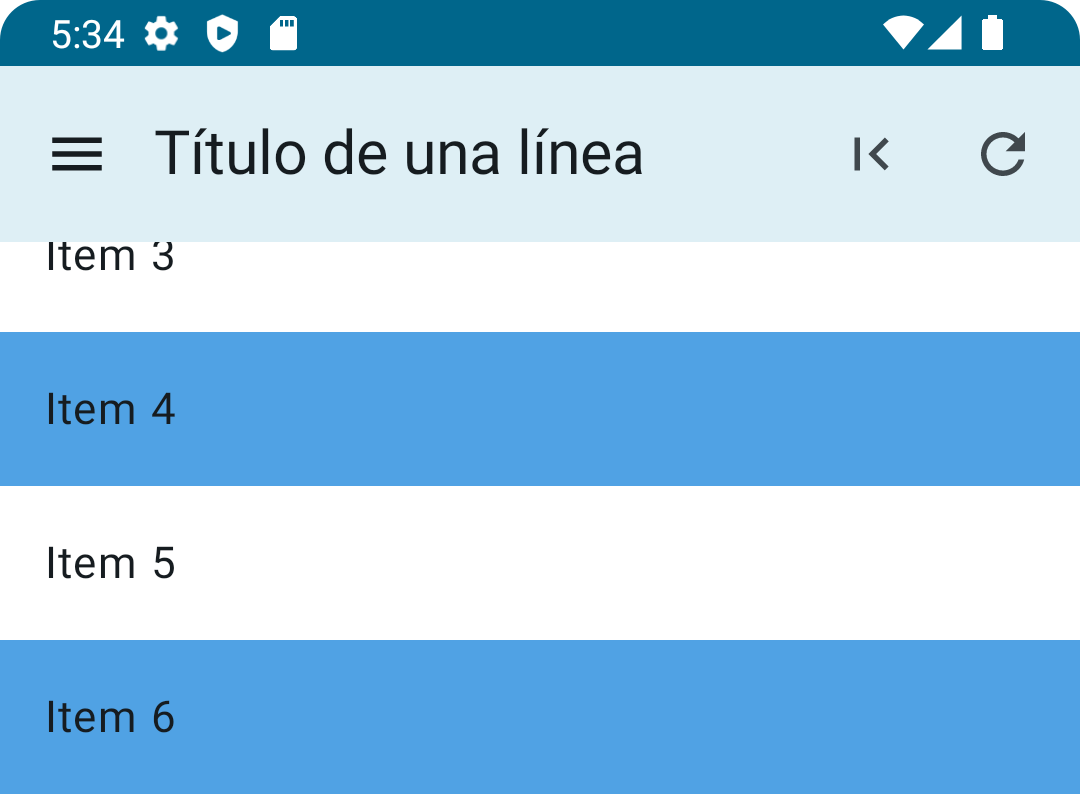The height and width of the screenshot is (800, 1080).
Task: Tap the SD card status bar icon
Action: [x=284, y=34]
